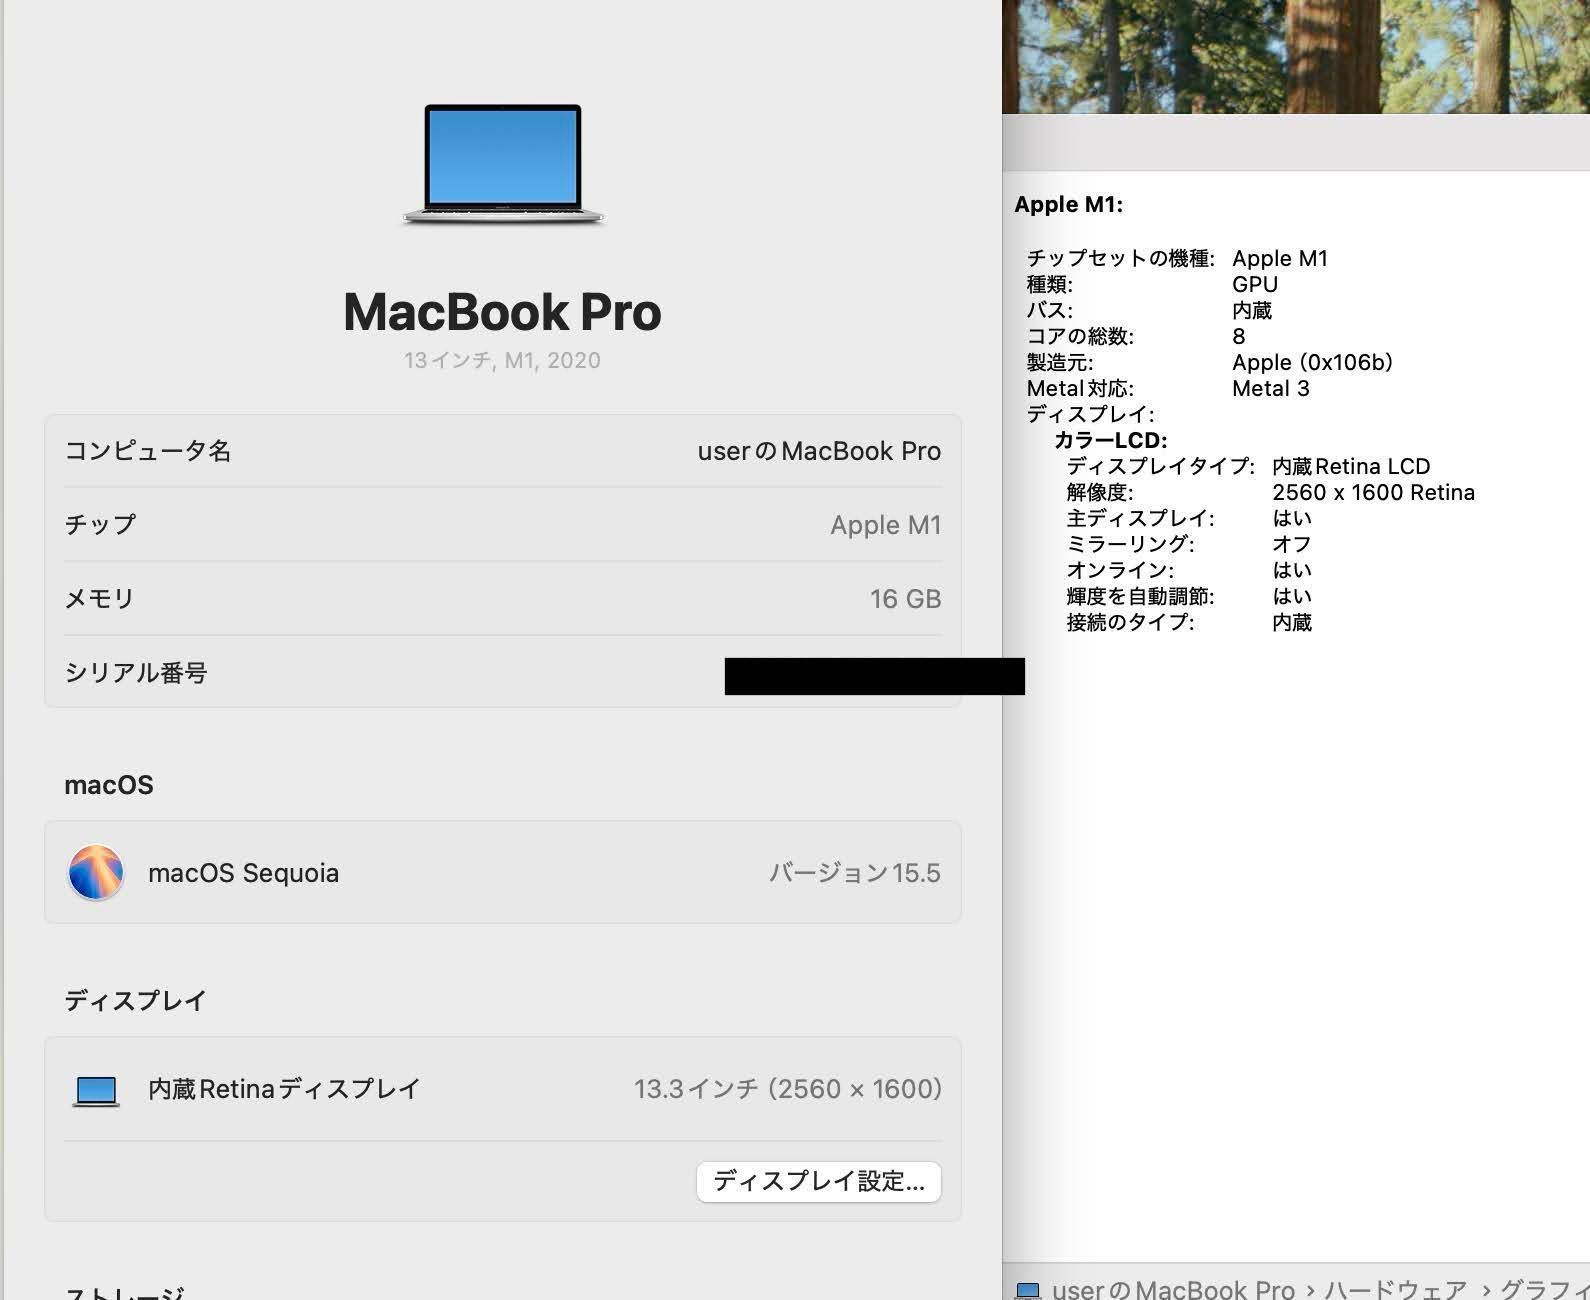Click the 'バージョン15.5' version text
This screenshot has width=1590, height=1300.
pyautogui.click(x=855, y=873)
